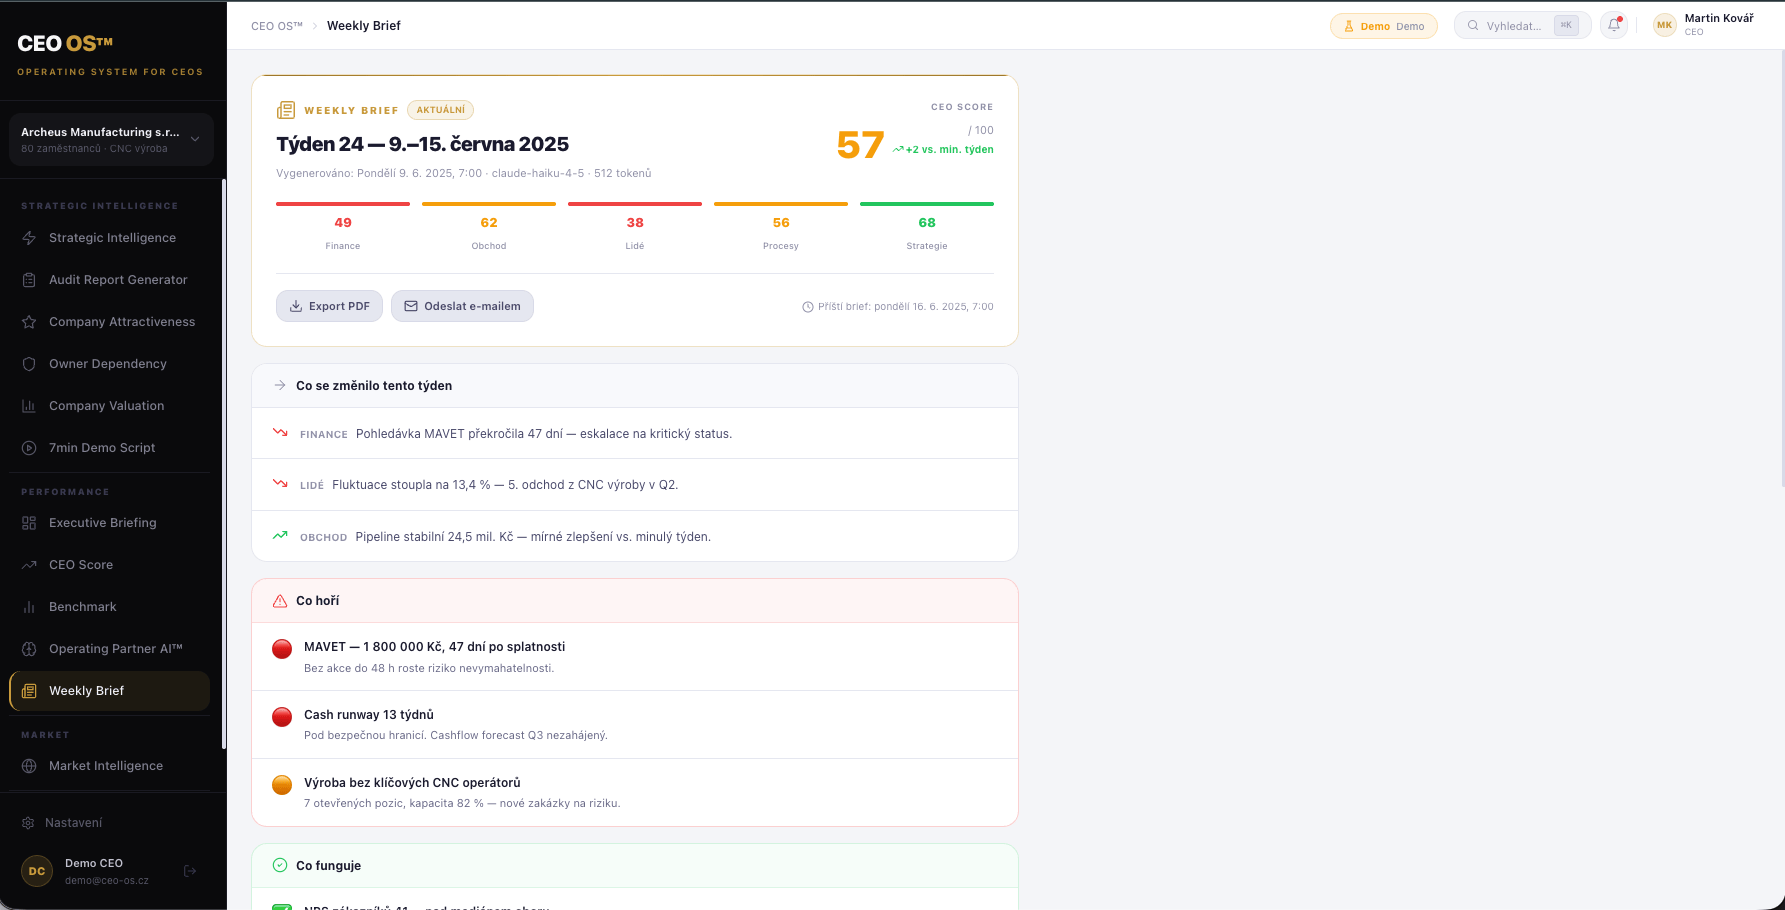Collapse the Co se změnilo tento týden section
1785x910 pixels.
pyautogui.click(x=635, y=385)
